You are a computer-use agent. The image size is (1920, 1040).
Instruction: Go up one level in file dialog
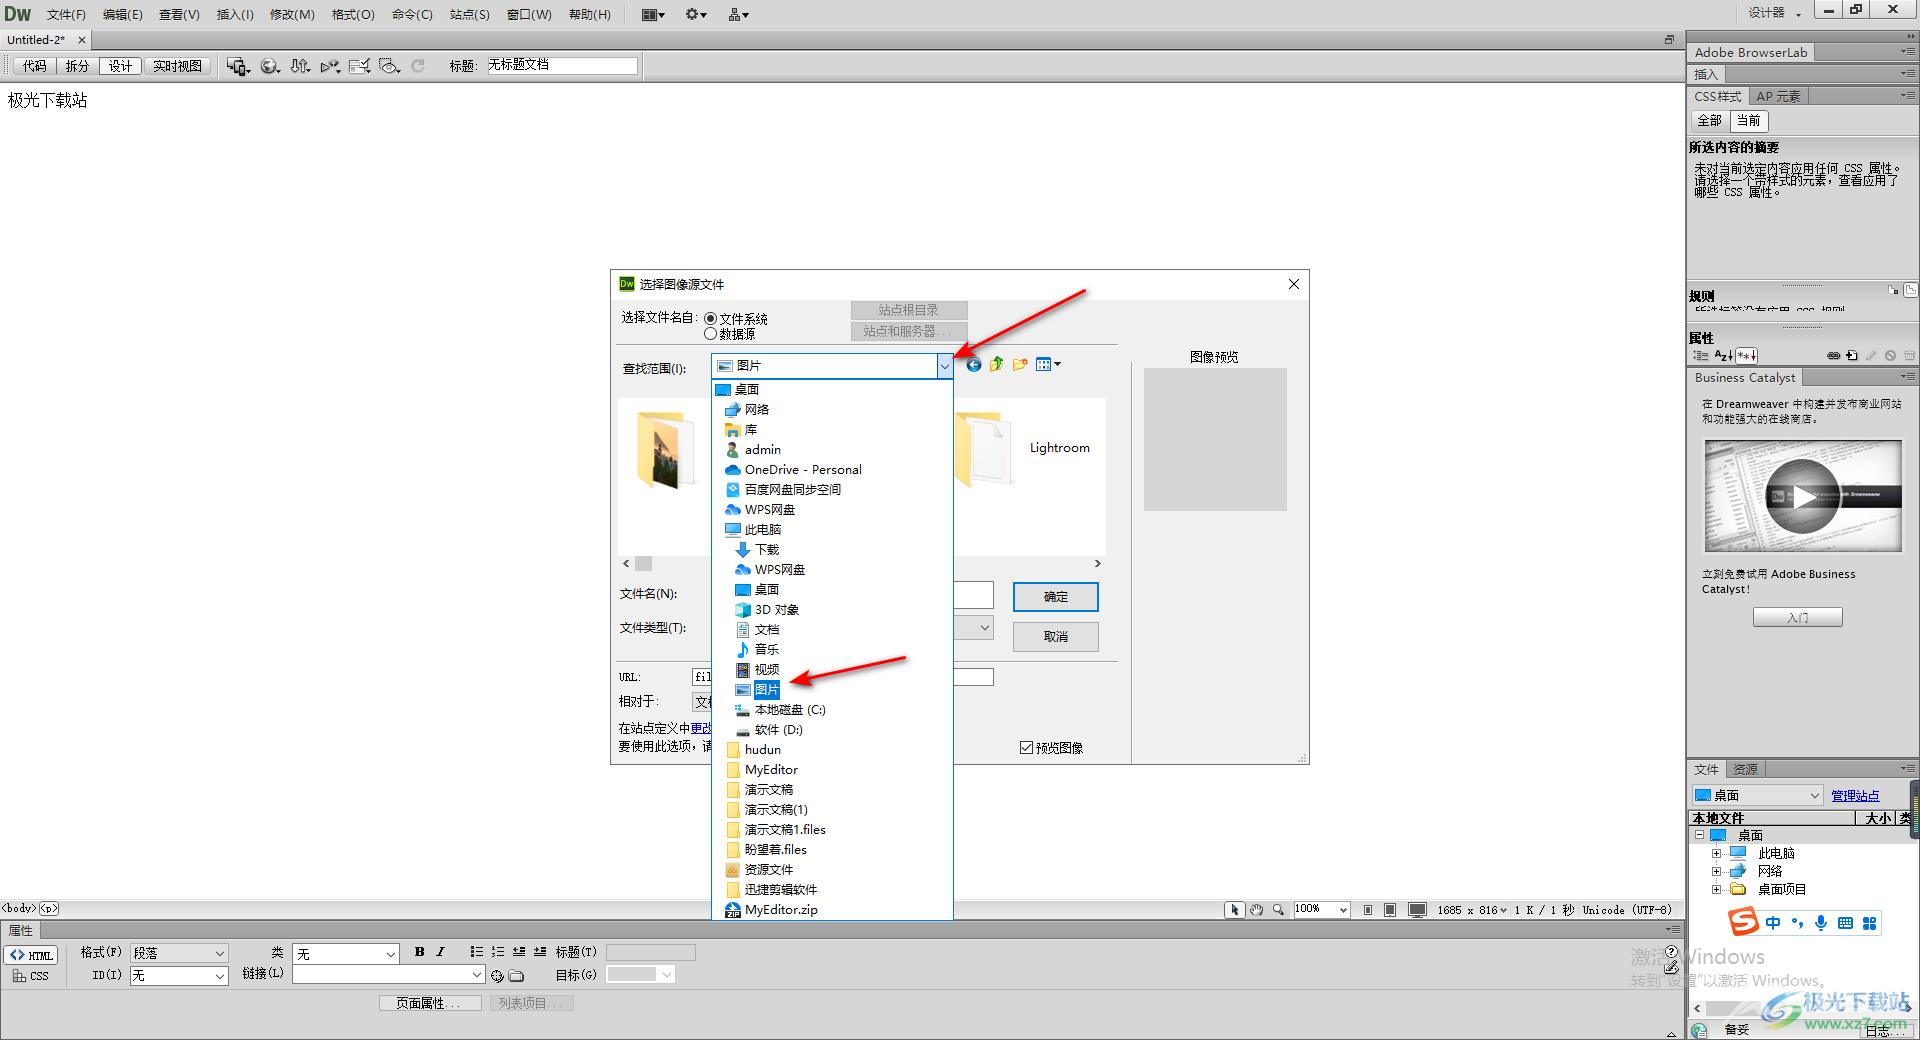(996, 365)
